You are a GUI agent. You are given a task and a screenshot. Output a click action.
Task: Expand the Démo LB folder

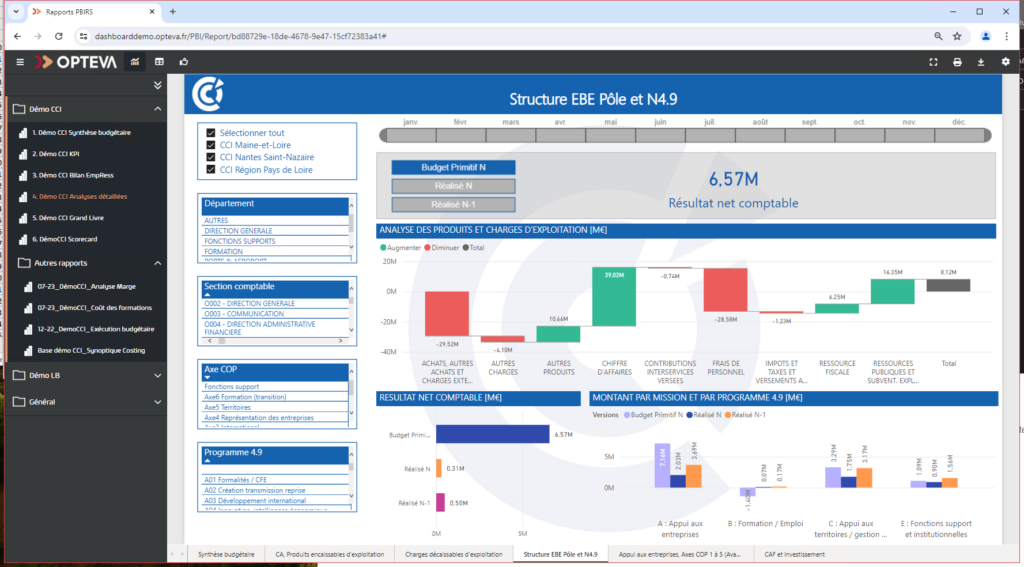point(157,375)
